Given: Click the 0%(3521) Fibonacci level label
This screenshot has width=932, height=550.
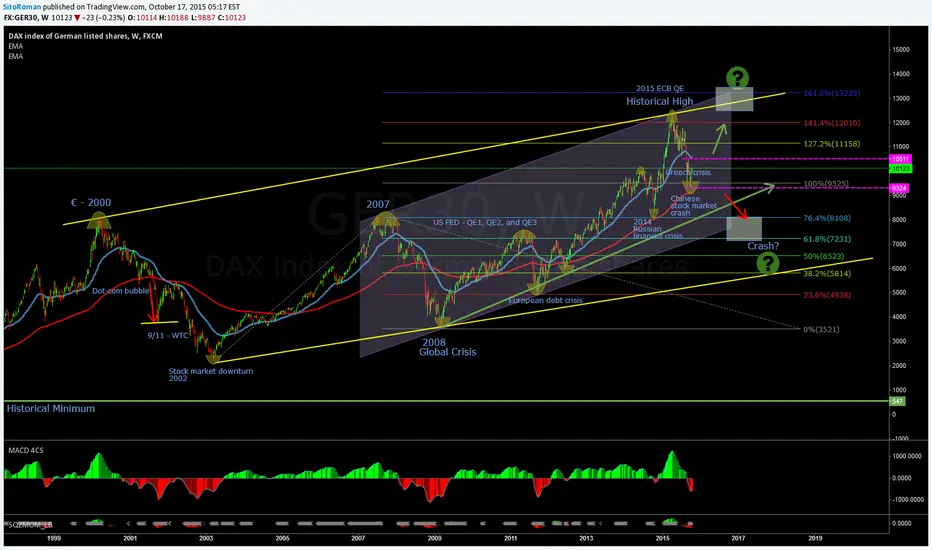Looking at the screenshot, I should 821,329.
